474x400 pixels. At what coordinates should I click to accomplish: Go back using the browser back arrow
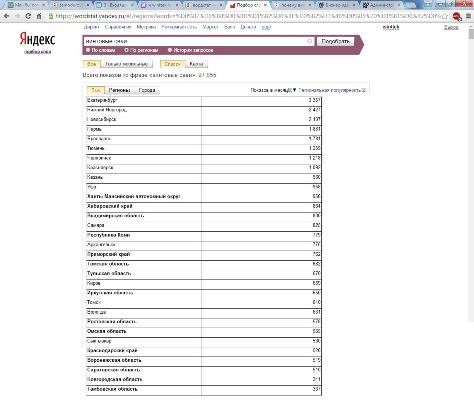pyautogui.click(x=7, y=16)
